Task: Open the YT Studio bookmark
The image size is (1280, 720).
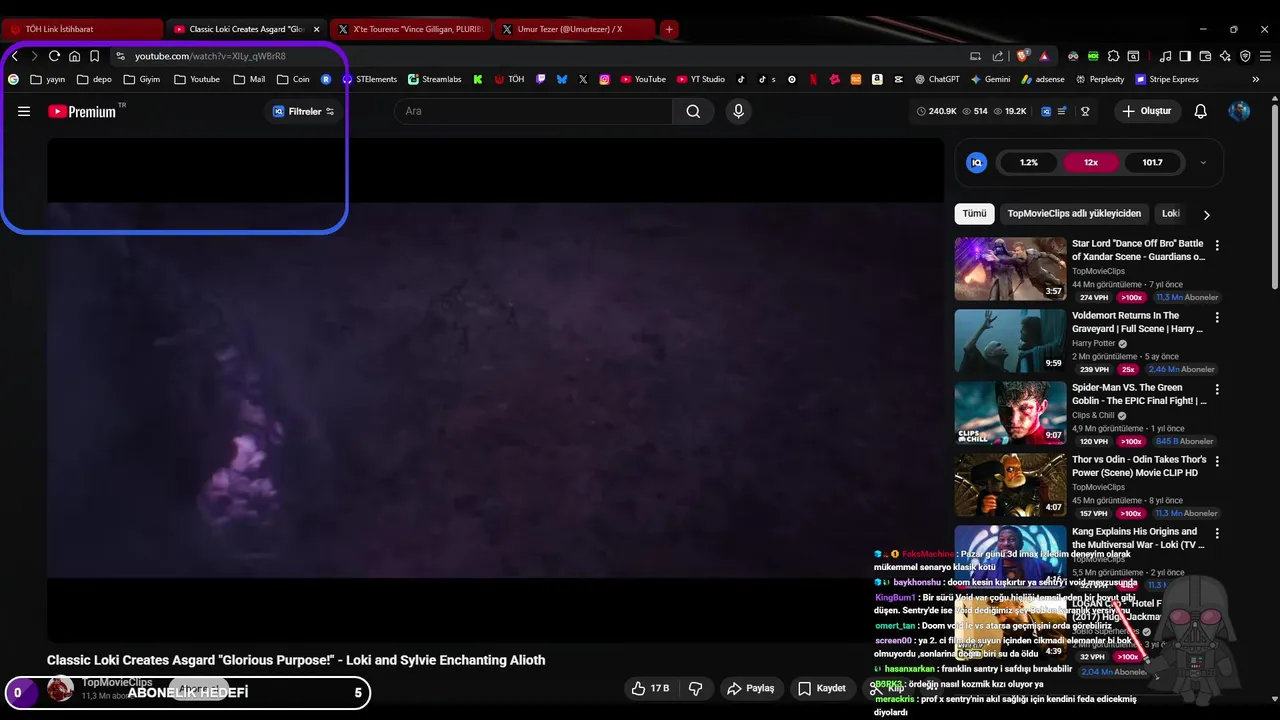Action: [699, 79]
